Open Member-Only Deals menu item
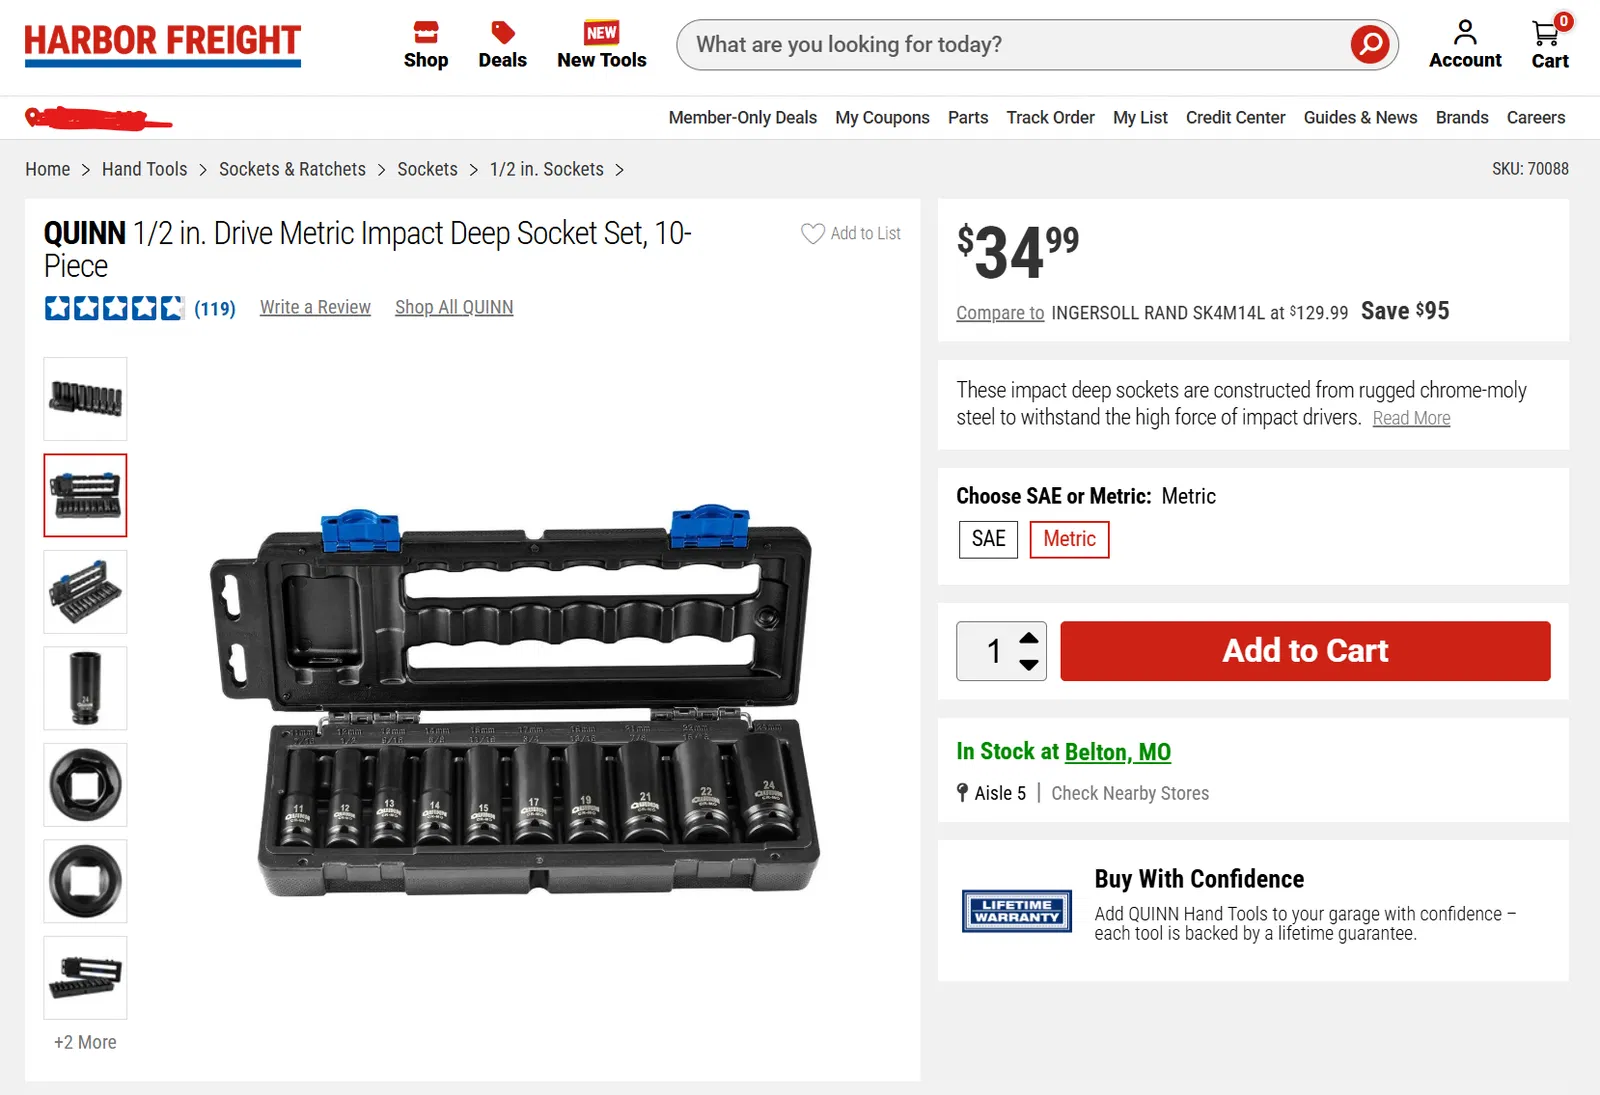Screen dimensions: 1600x1095 tap(742, 118)
